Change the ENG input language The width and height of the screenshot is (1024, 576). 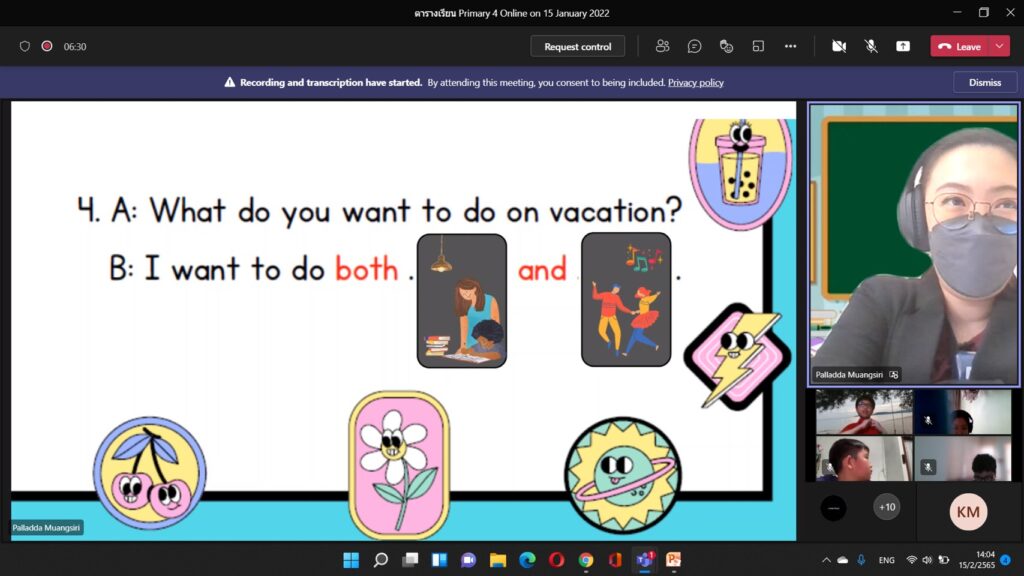(x=886, y=560)
